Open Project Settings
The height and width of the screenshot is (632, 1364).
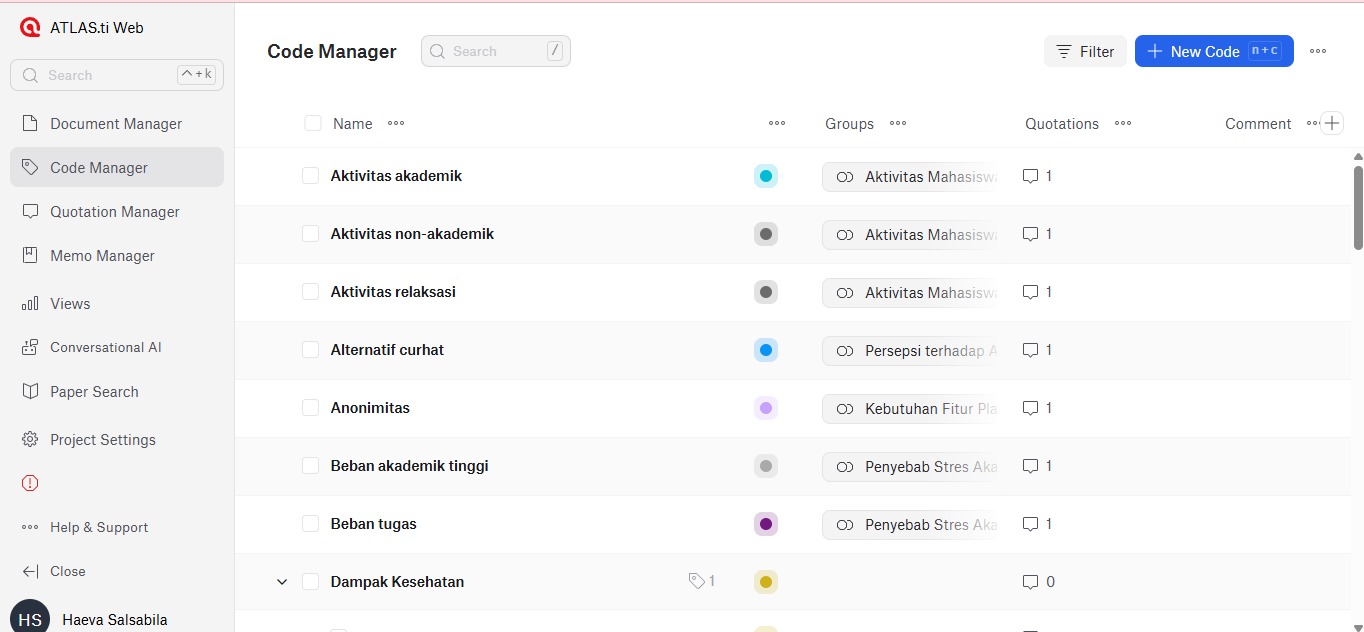(117, 440)
